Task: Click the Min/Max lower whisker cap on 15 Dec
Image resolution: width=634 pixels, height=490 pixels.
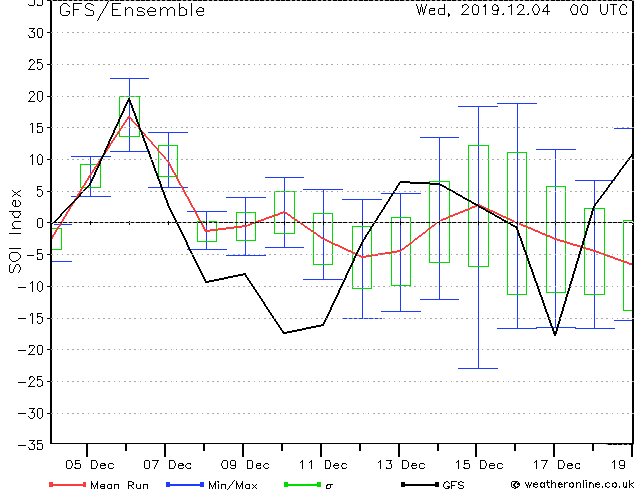Action: pos(478,368)
